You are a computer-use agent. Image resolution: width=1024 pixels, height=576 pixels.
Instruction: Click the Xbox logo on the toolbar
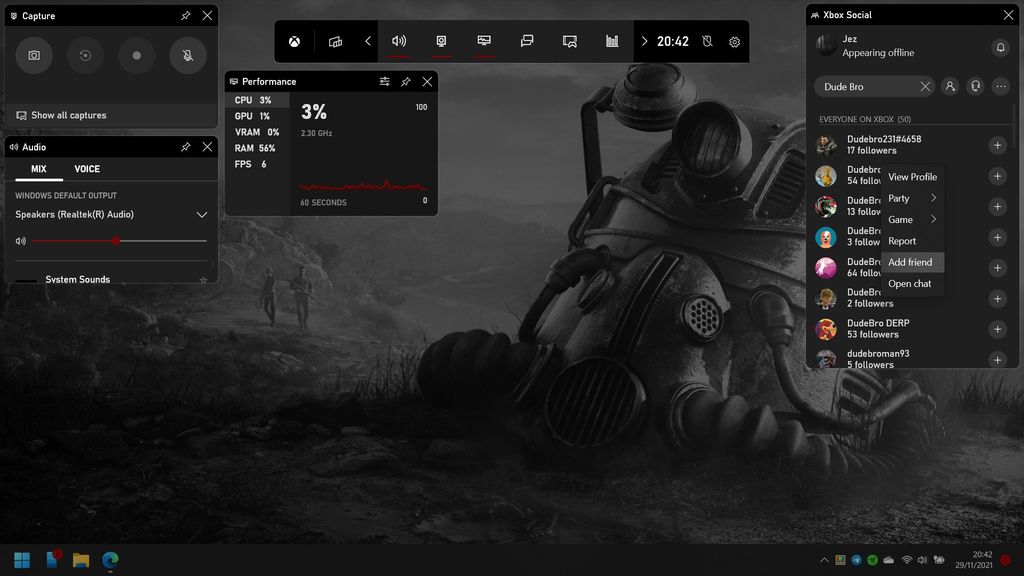294,41
